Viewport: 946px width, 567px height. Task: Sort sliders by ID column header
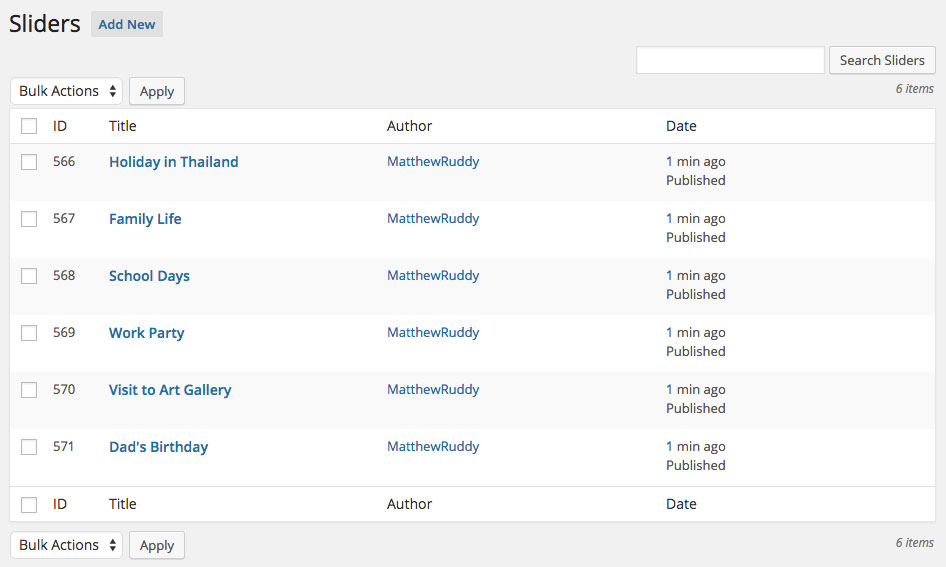(60, 126)
